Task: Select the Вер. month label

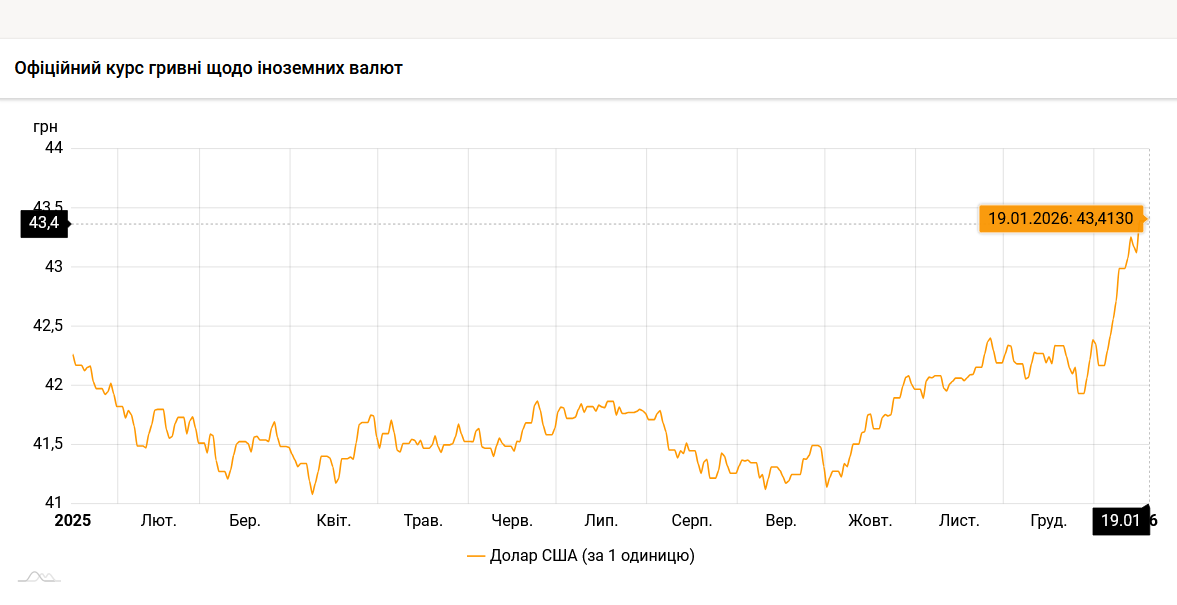Action: (781, 521)
